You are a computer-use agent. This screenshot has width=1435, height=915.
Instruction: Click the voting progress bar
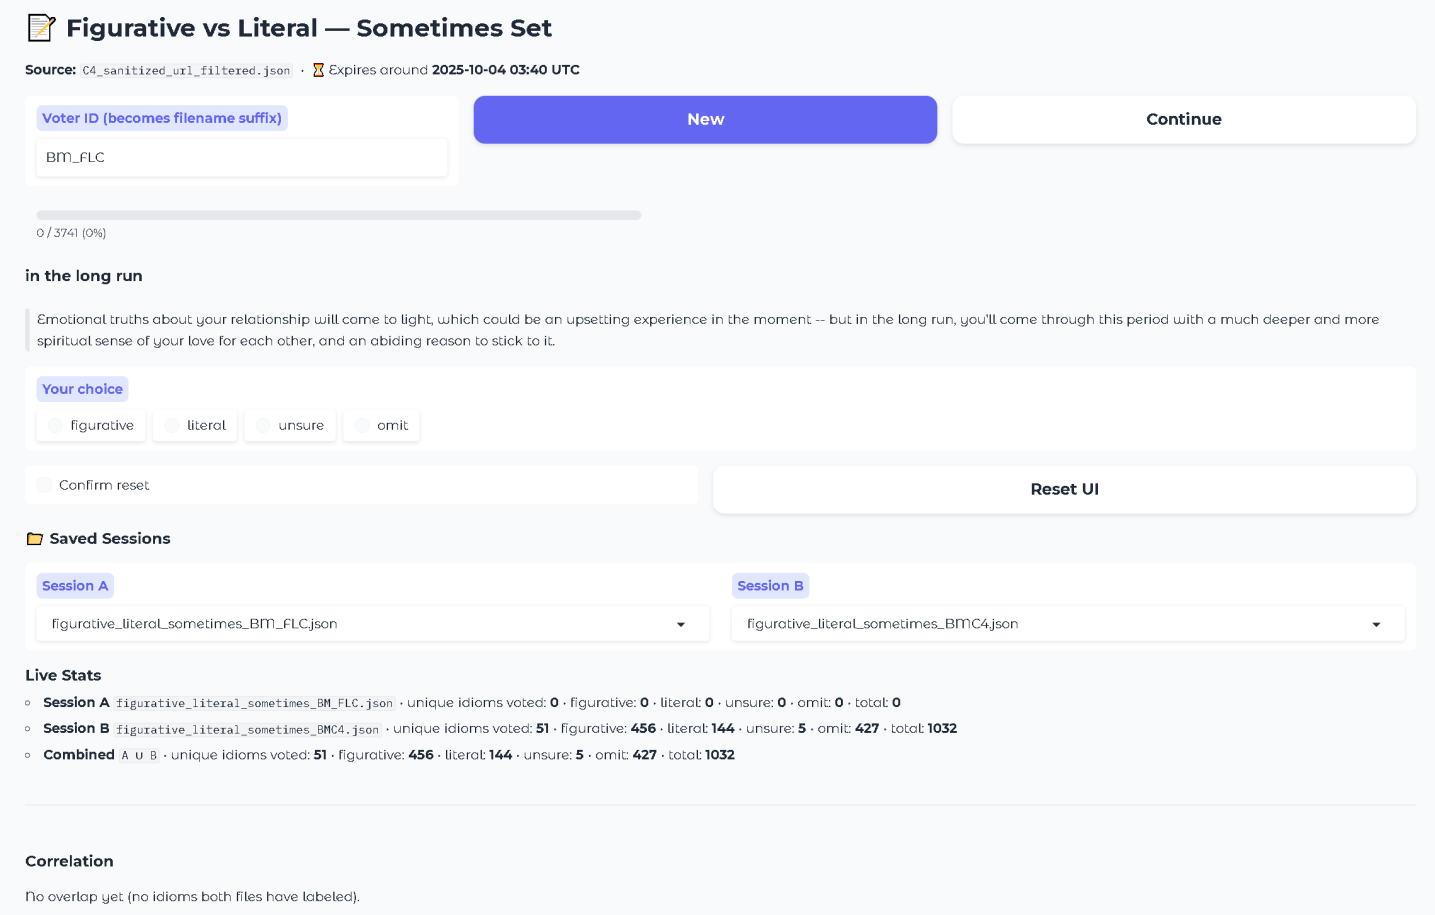coord(338,215)
